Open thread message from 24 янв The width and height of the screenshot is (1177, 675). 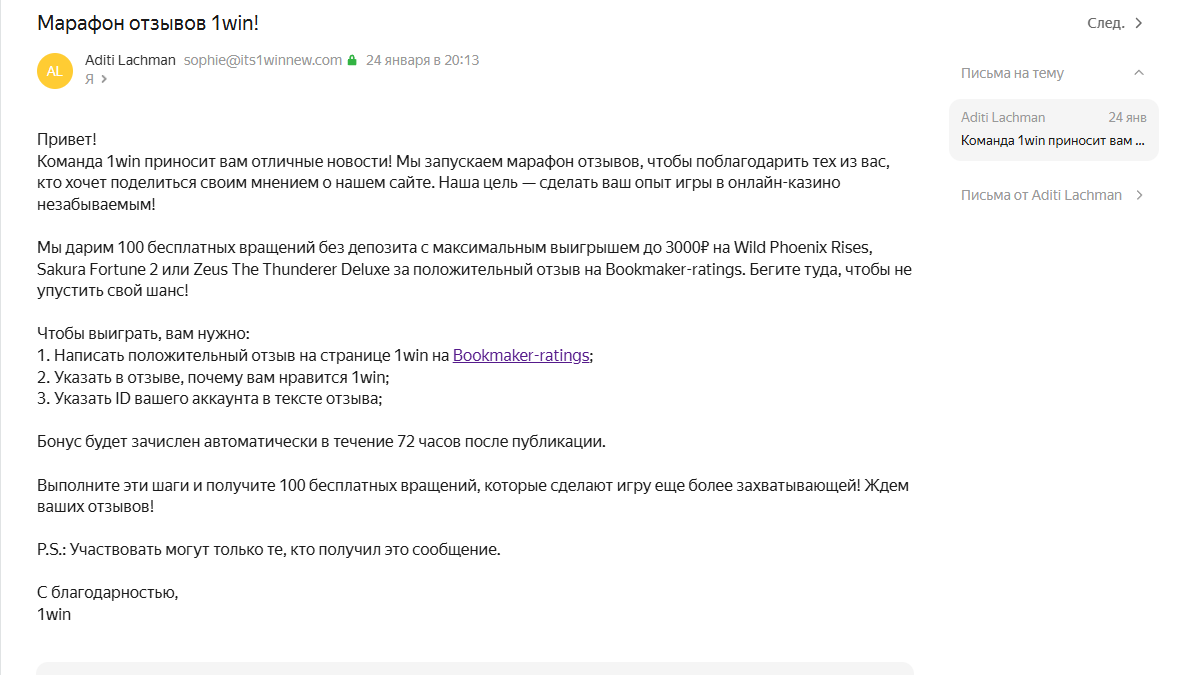pos(1053,129)
